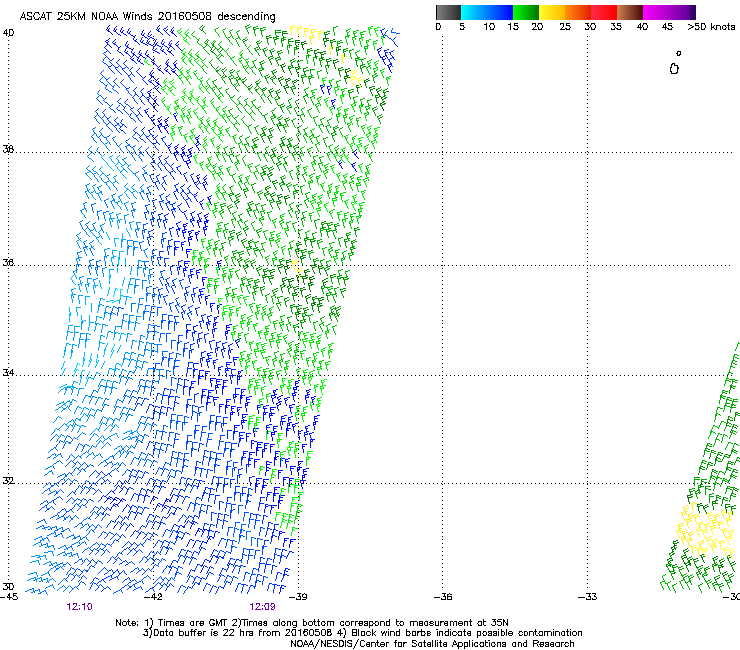Click the 12:10 swath time label
This screenshot has width=740, height=650.
click(79, 607)
